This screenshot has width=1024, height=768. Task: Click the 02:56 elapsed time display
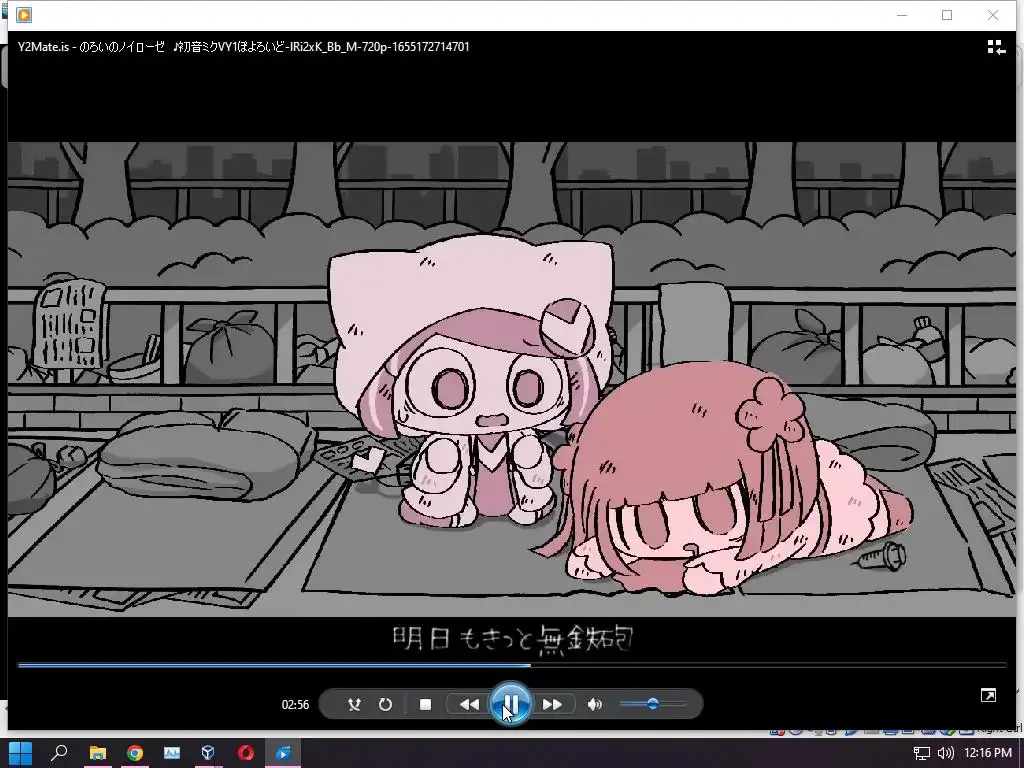295,705
